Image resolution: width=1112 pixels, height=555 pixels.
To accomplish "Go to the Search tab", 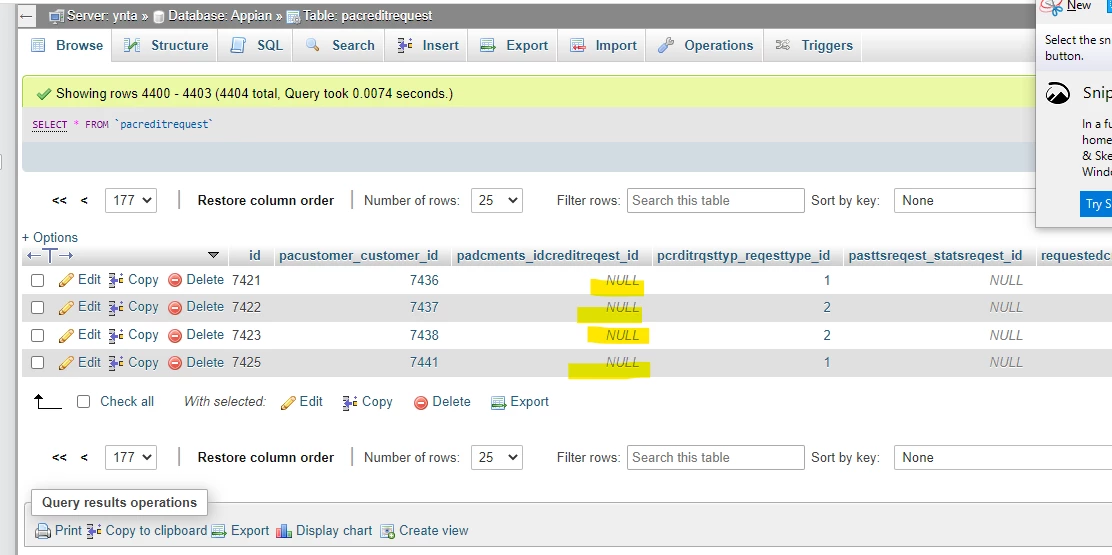I will click(x=340, y=45).
